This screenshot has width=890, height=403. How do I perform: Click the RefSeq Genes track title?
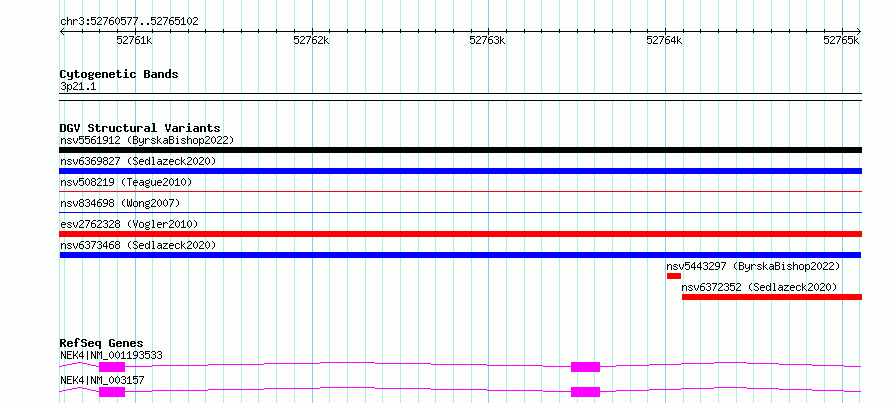point(102,343)
